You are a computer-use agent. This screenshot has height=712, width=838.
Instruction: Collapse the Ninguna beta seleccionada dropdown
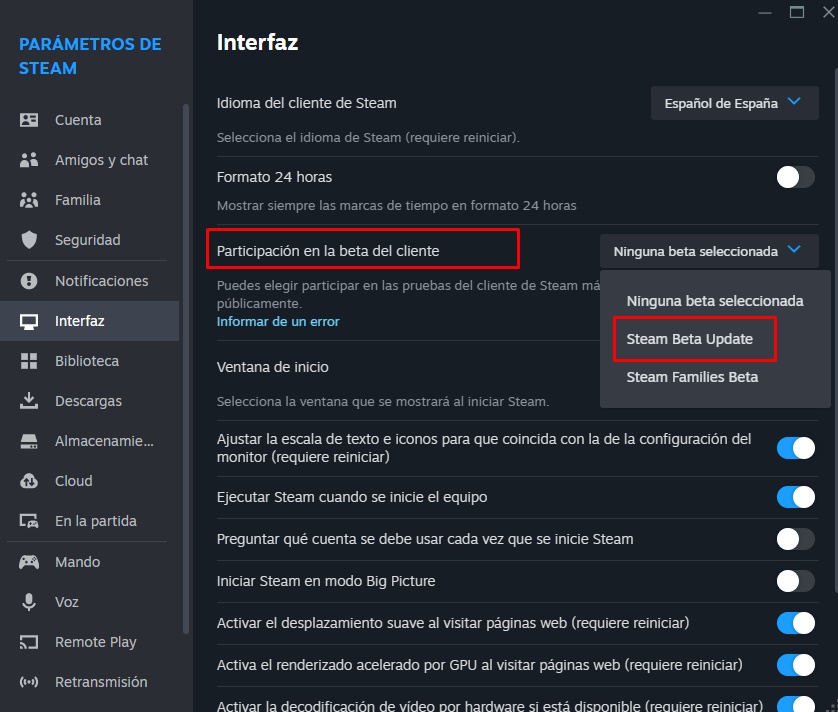click(x=709, y=251)
